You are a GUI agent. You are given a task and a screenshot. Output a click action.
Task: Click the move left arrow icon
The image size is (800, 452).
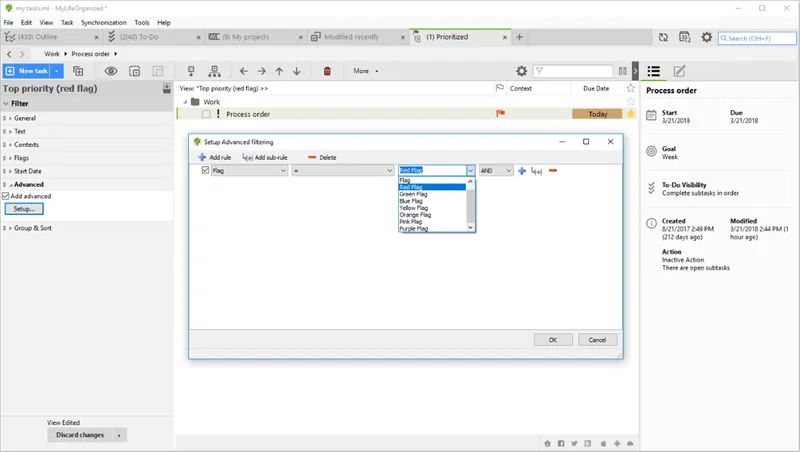[244, 72]
